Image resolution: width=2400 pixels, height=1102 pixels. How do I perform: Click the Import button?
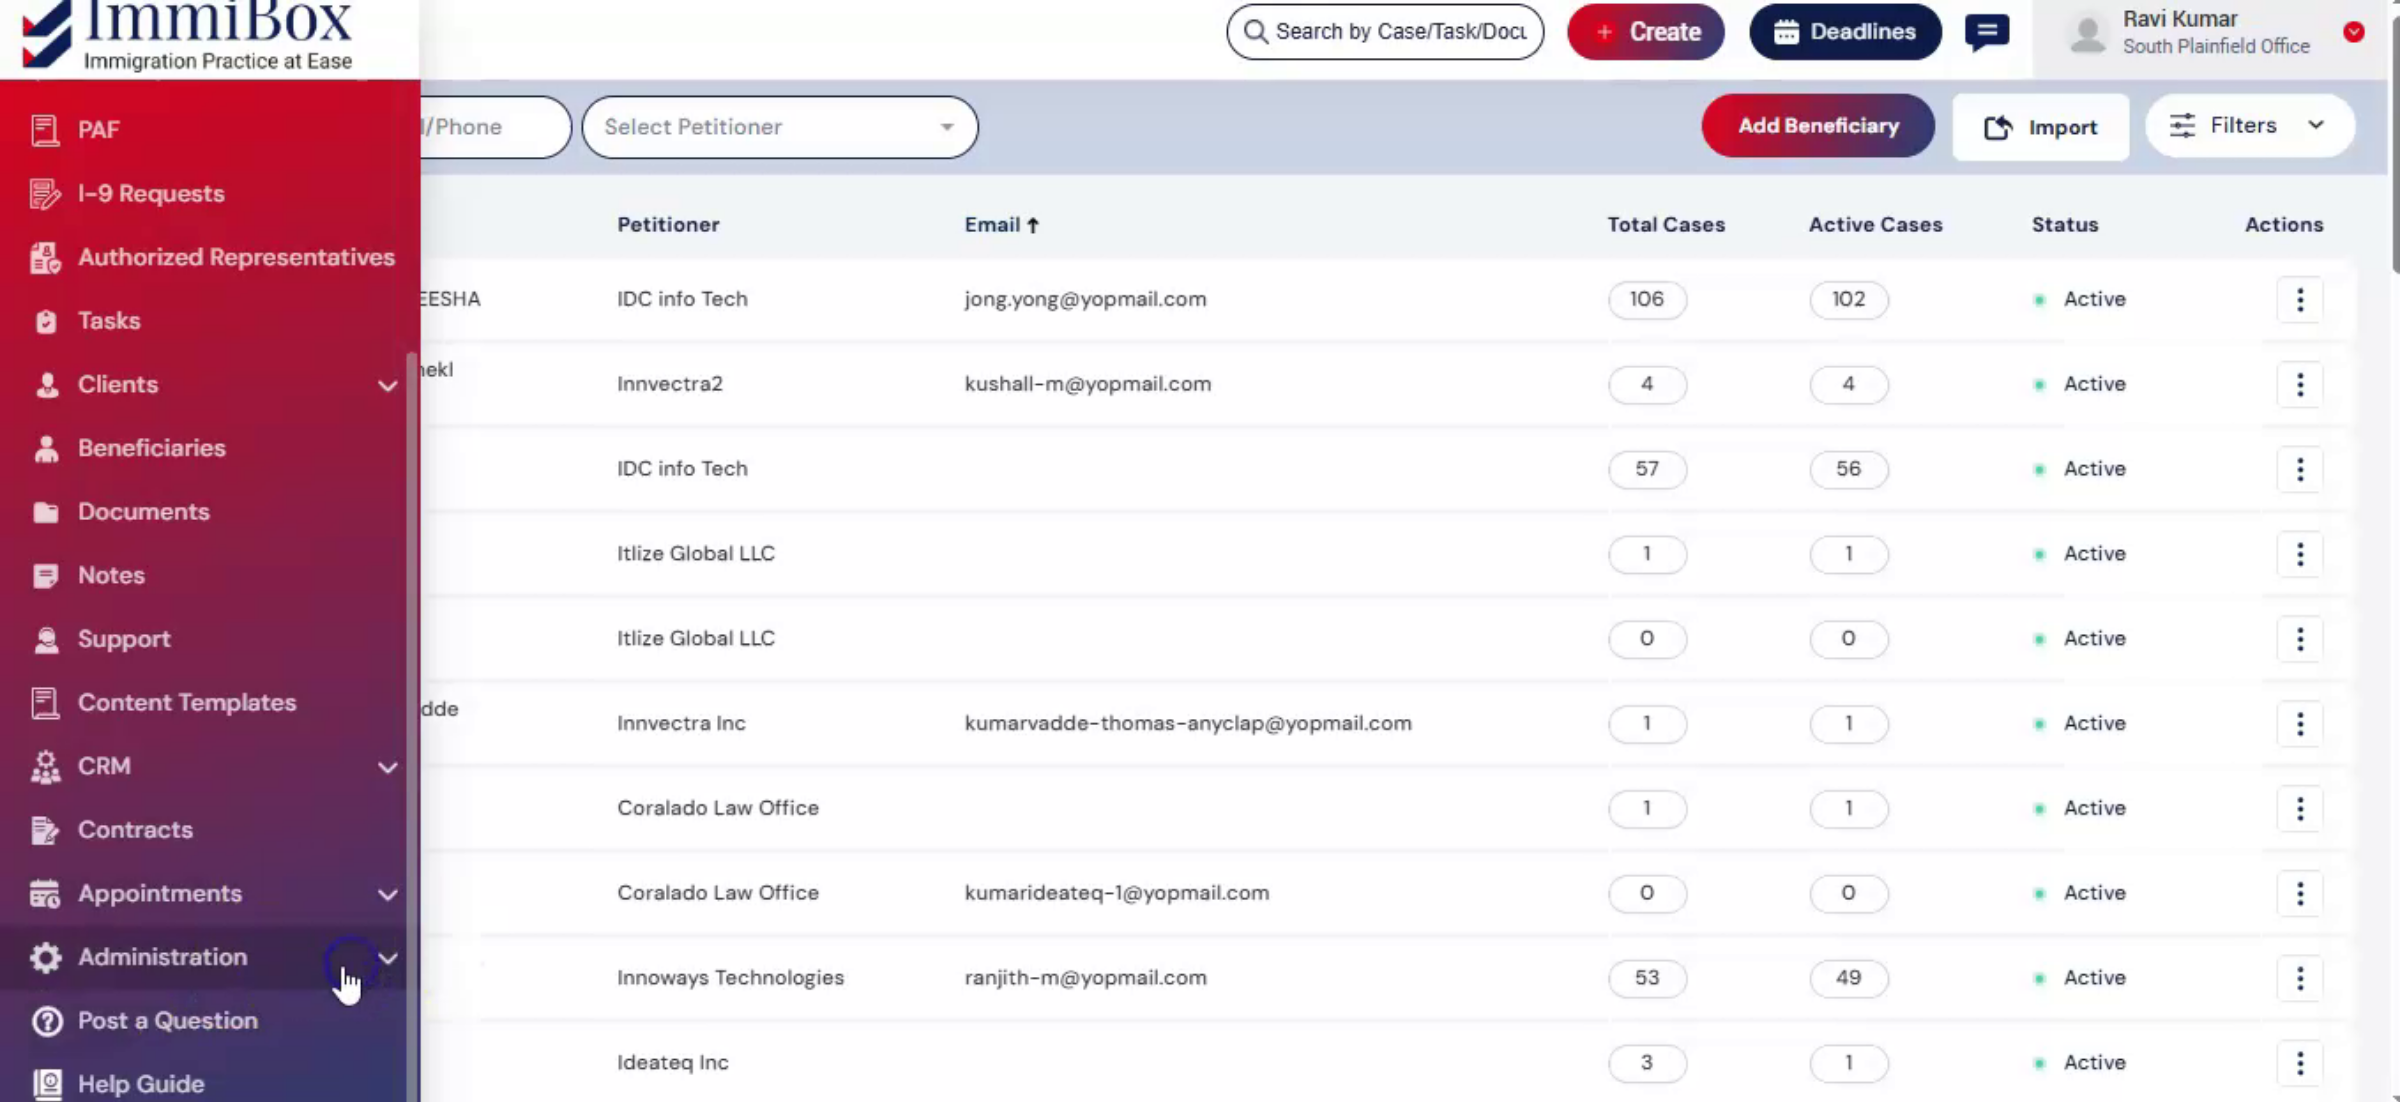(2041, 127)
